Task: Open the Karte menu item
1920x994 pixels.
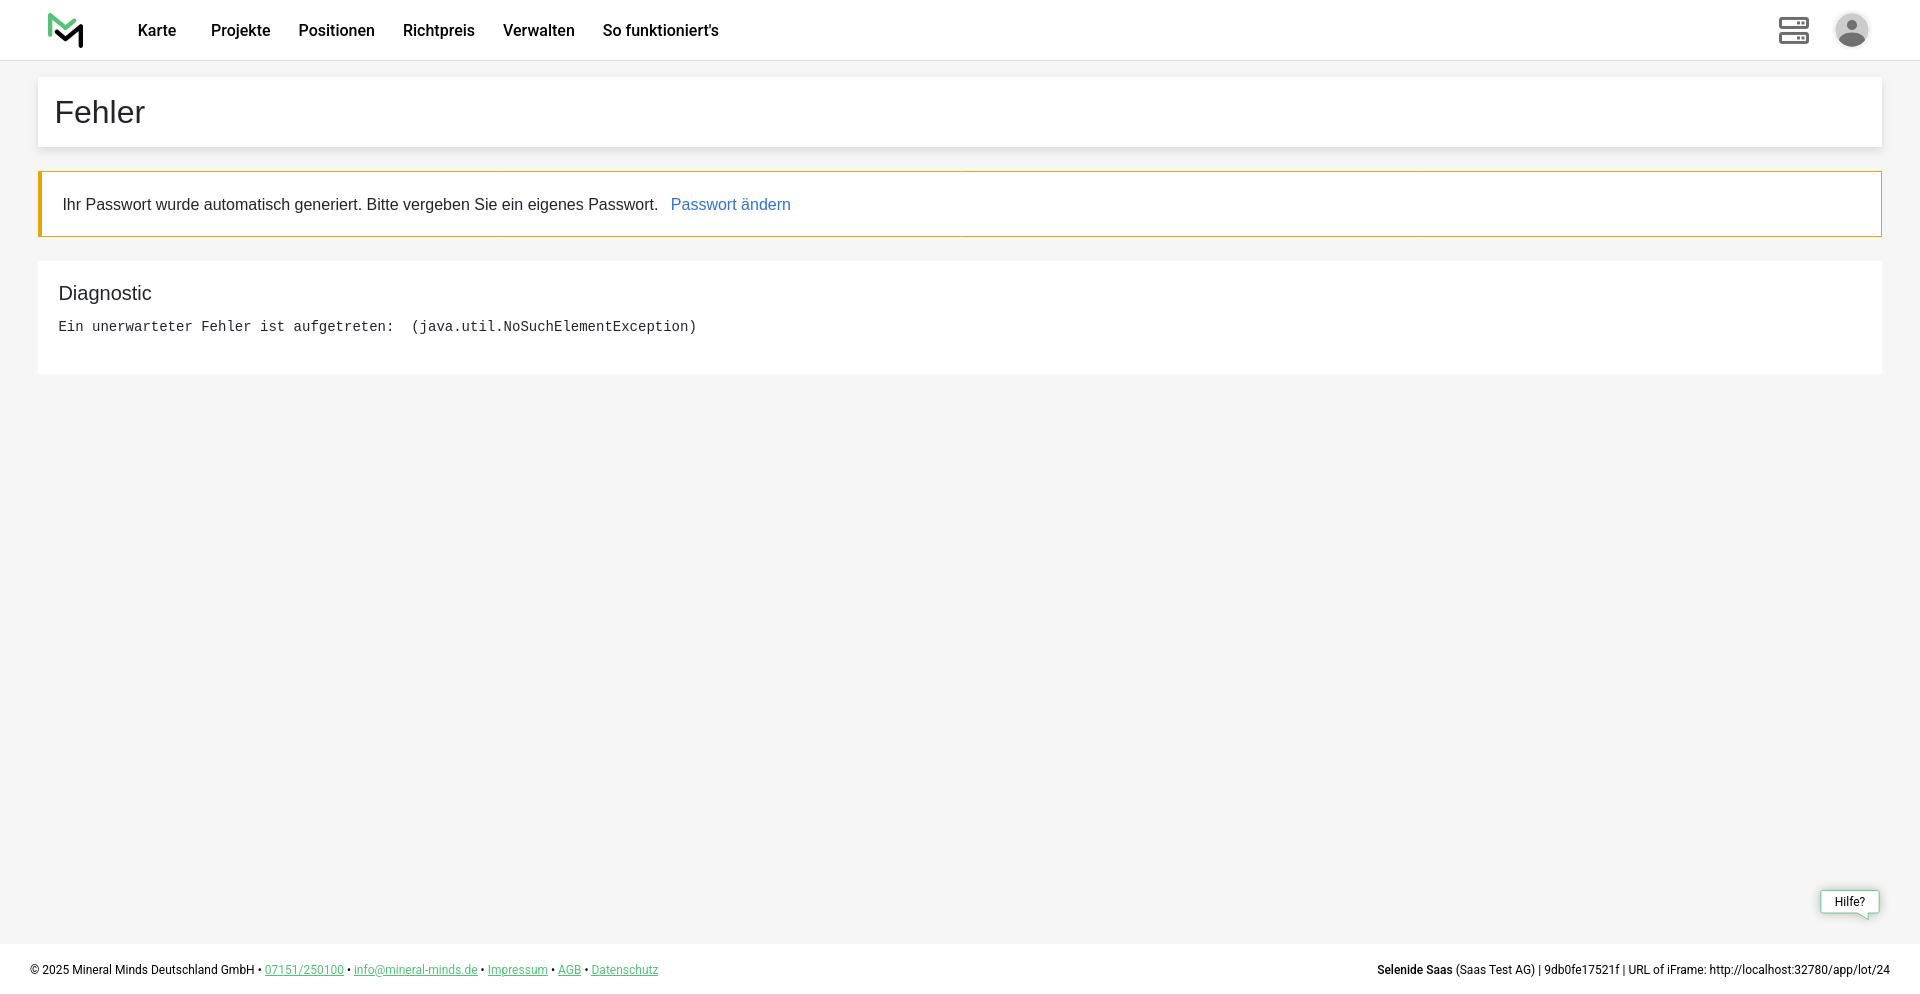Action: pos(157,31)
